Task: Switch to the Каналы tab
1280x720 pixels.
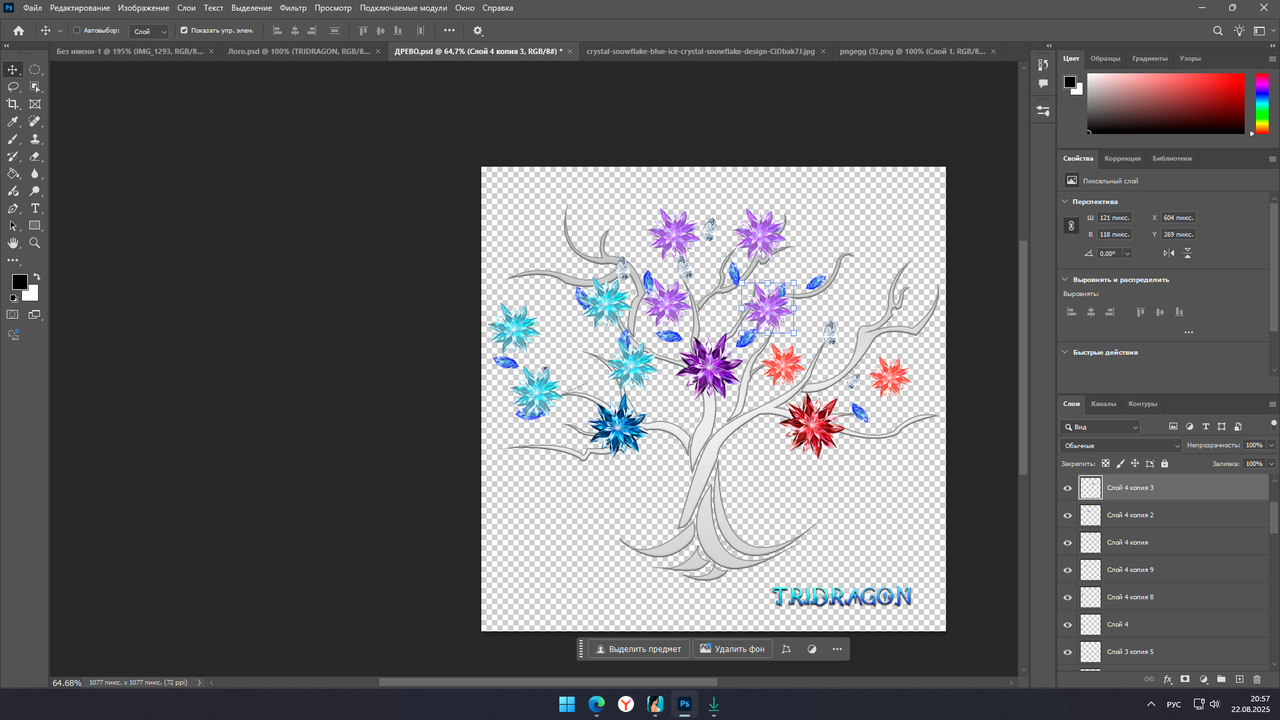Action: click(1104, 404)
